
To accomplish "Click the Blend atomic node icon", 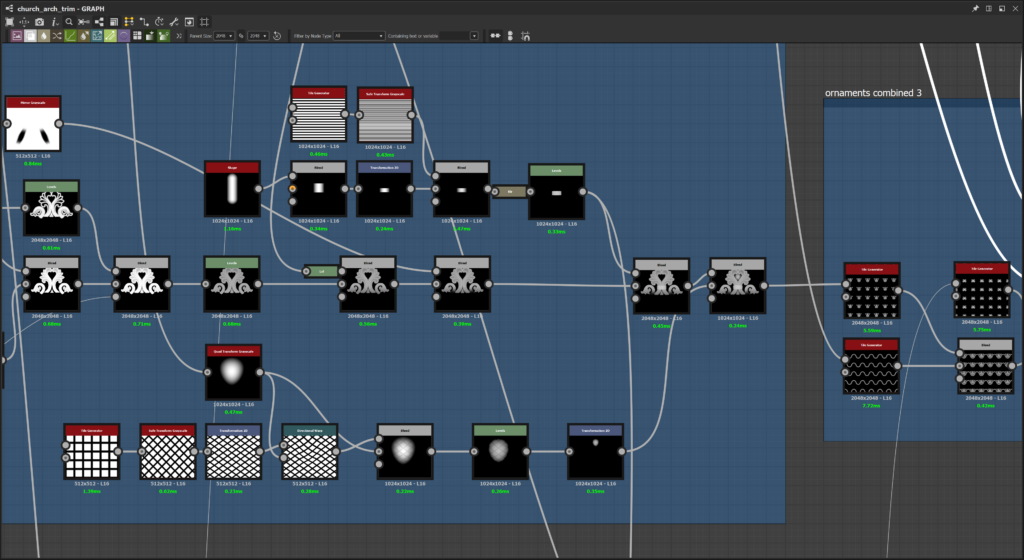I will click(x=30, y=36).
